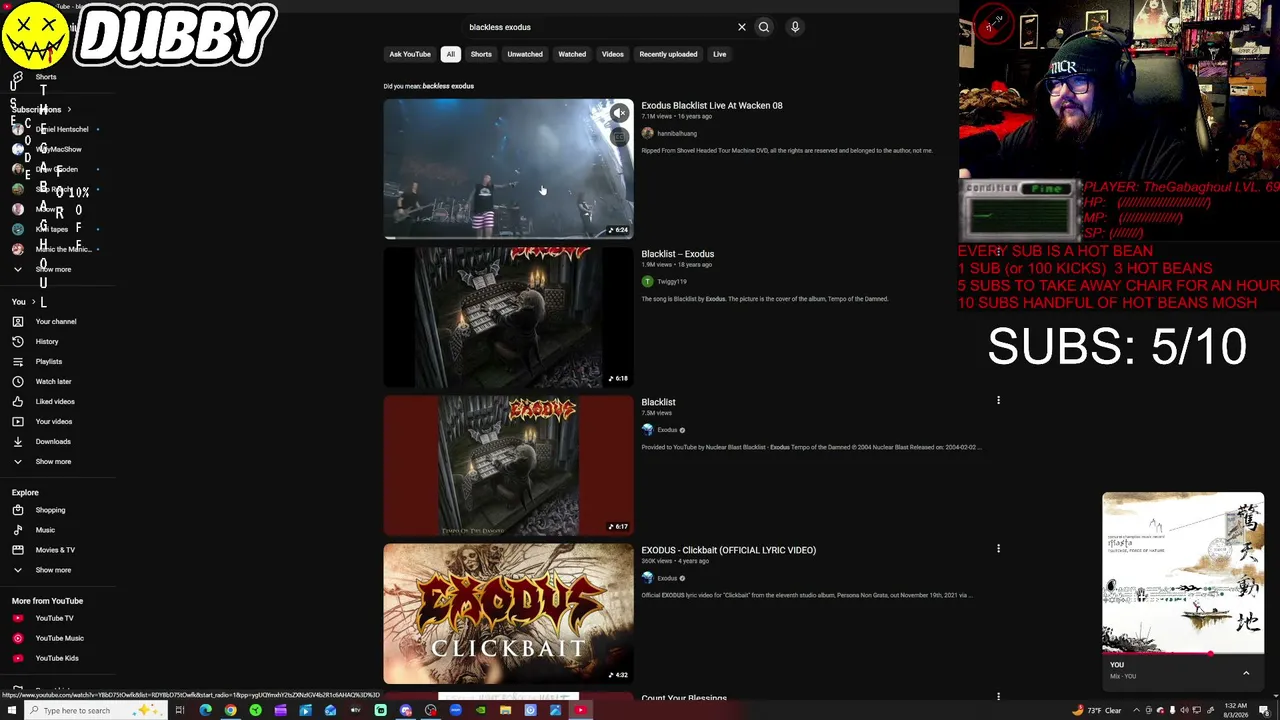Open YouTube Music from the sidebar
Screen dimensions: 1280x720
pyautogui.click(x=59, y=638)
